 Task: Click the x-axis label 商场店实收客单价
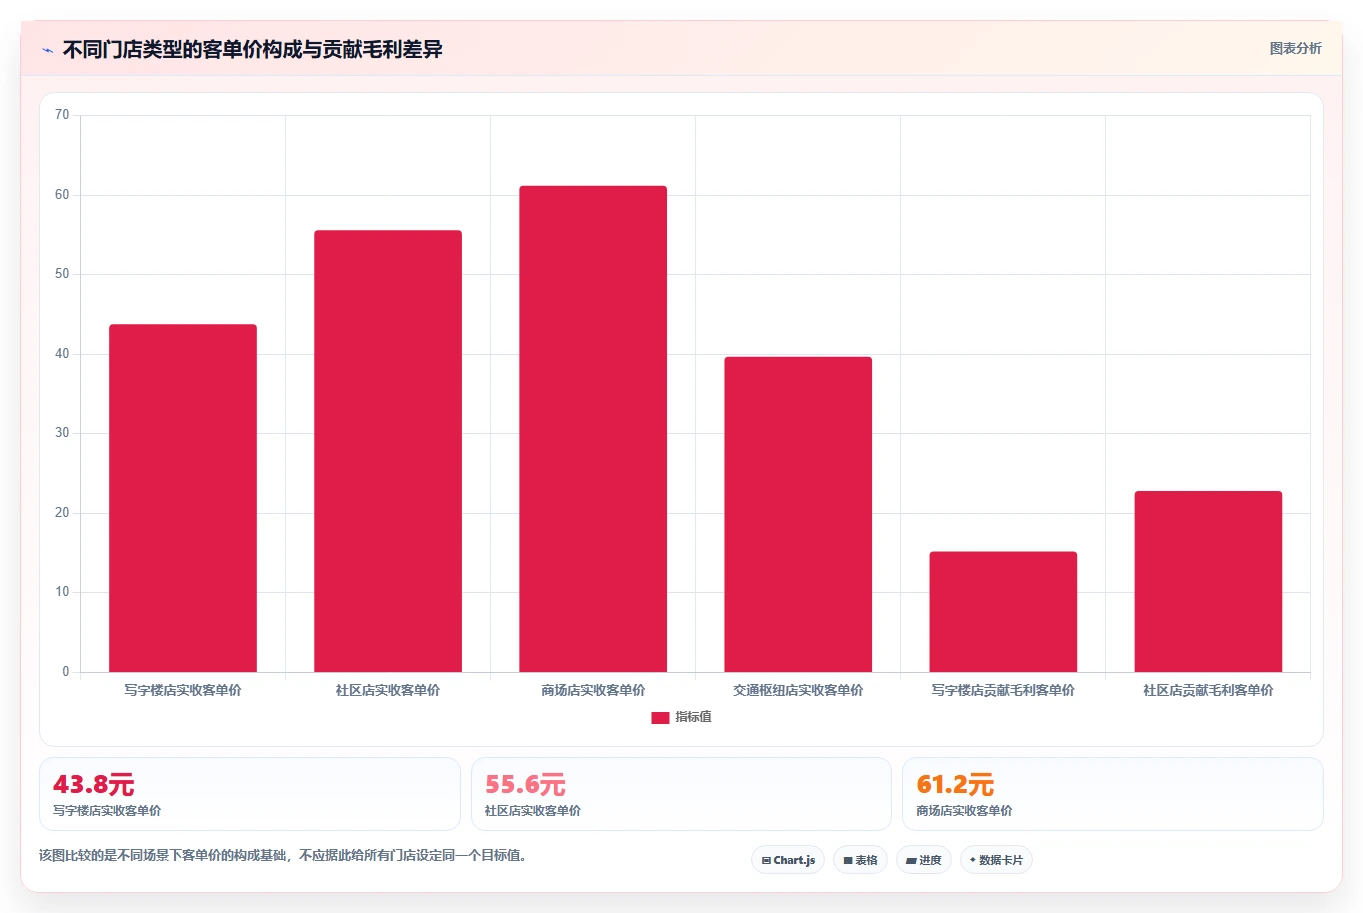tap(593, 690)
